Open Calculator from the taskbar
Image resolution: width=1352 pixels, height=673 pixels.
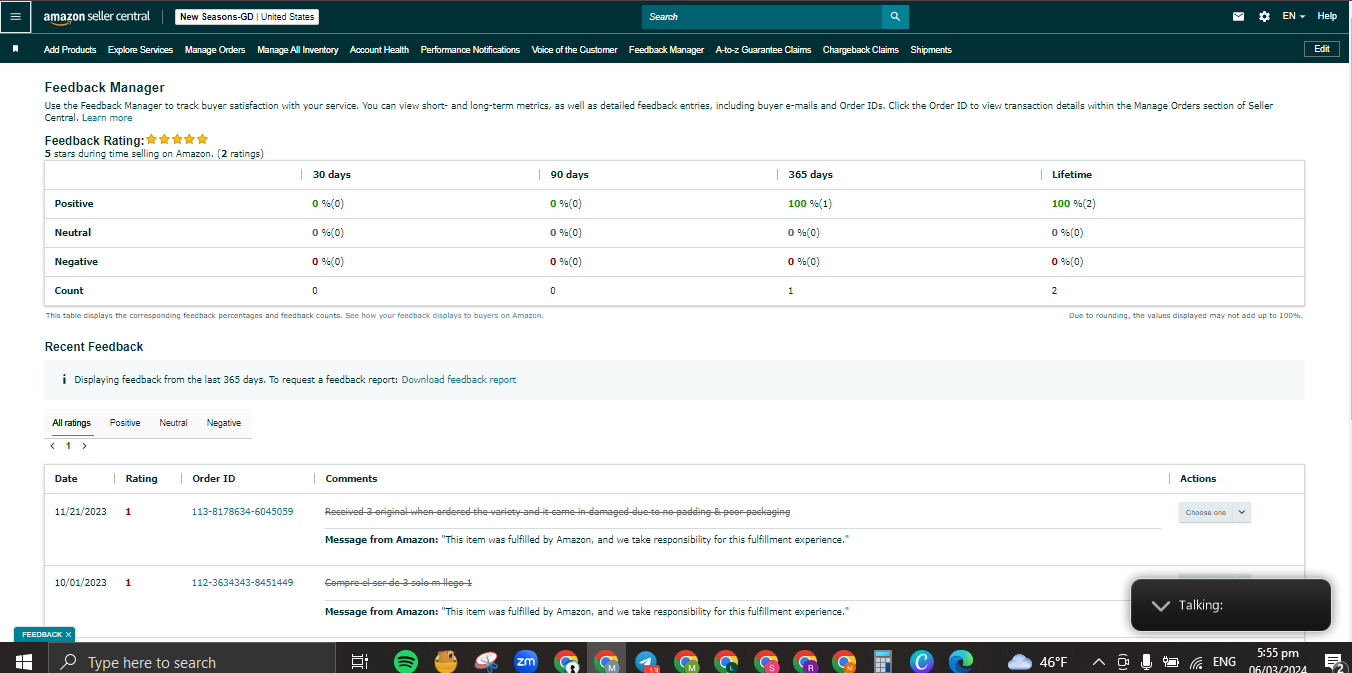pyautogui.click(x=882, y=661)
